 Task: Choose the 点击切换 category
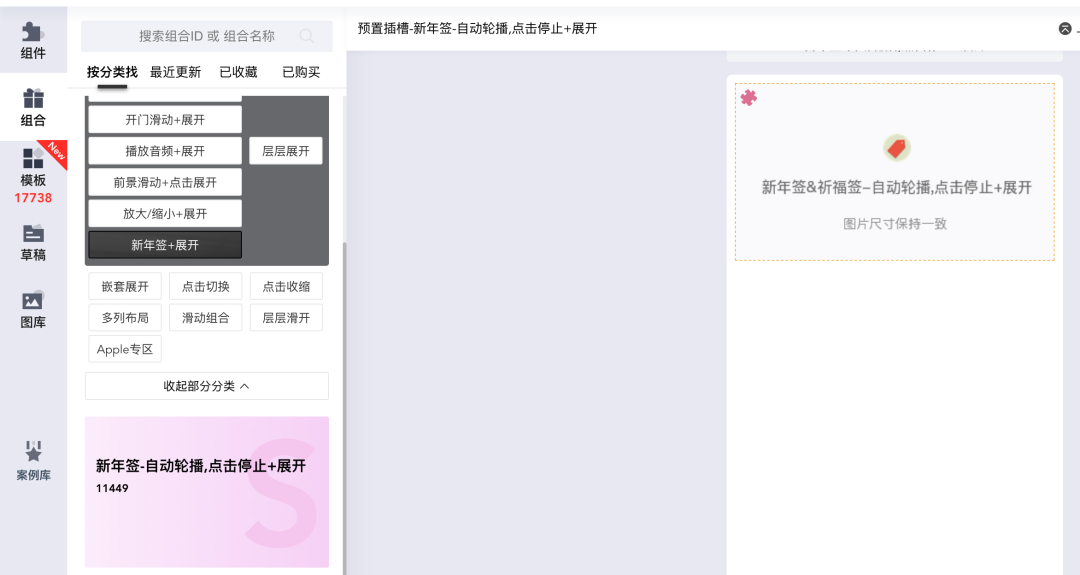click(x=205, y=286)
